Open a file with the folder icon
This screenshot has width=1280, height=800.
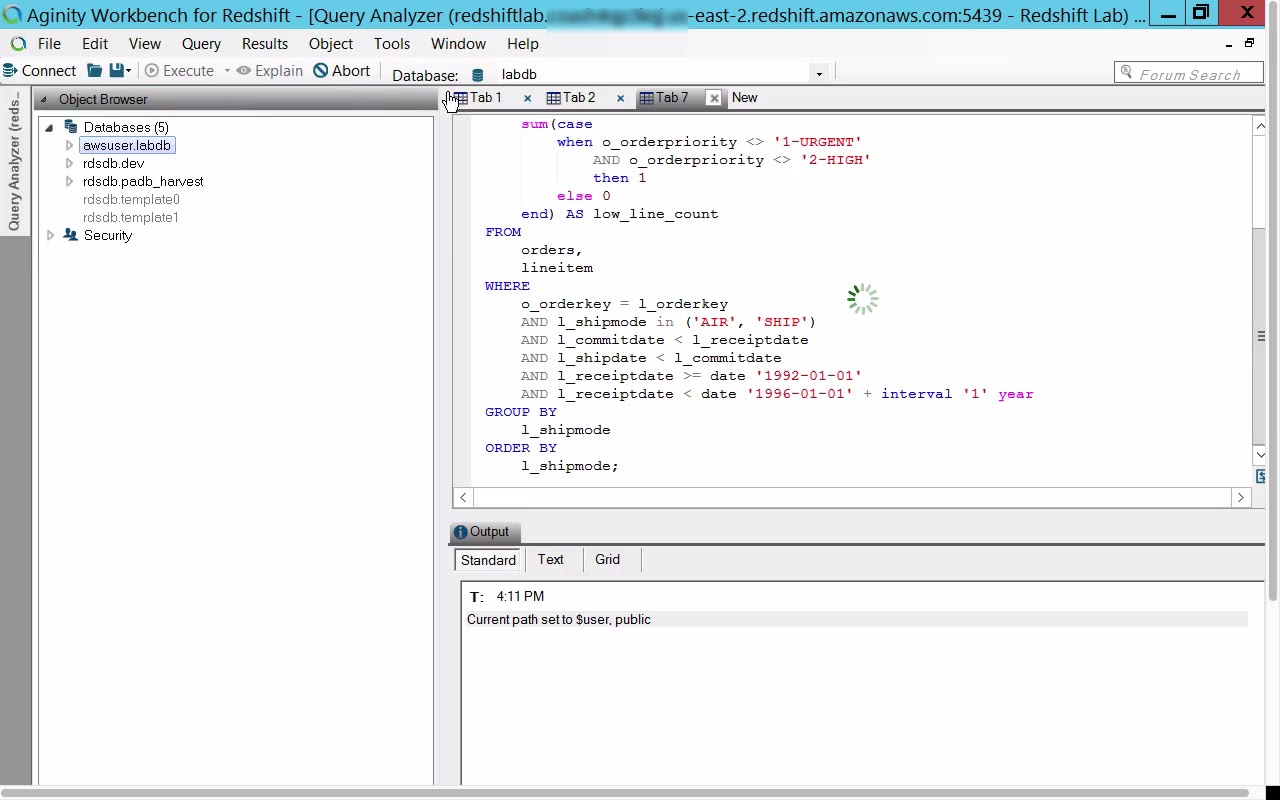pyautogui.click(x=94, y=71)
